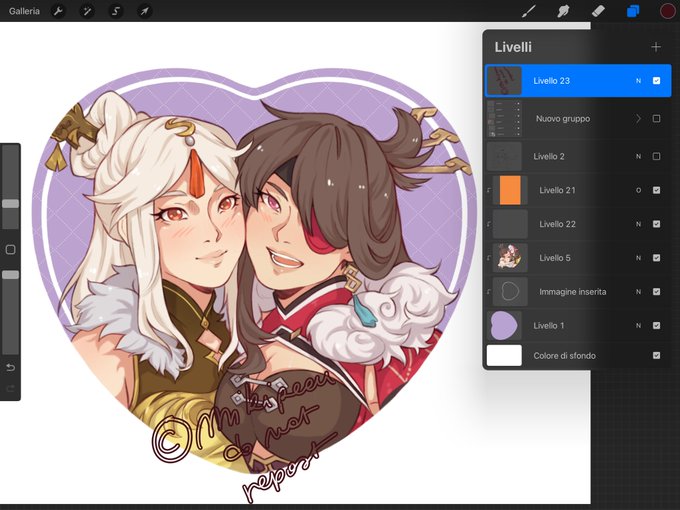Open blend mode N for Immagine inserita
This screenshot has width=680, height=510.
[638, 291]
